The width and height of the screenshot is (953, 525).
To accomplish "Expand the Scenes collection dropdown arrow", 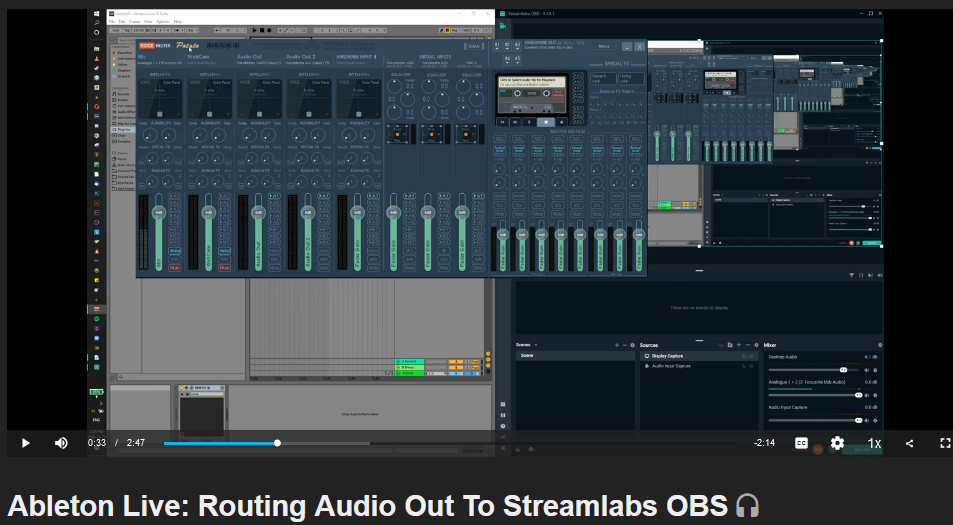I will 535,345.
